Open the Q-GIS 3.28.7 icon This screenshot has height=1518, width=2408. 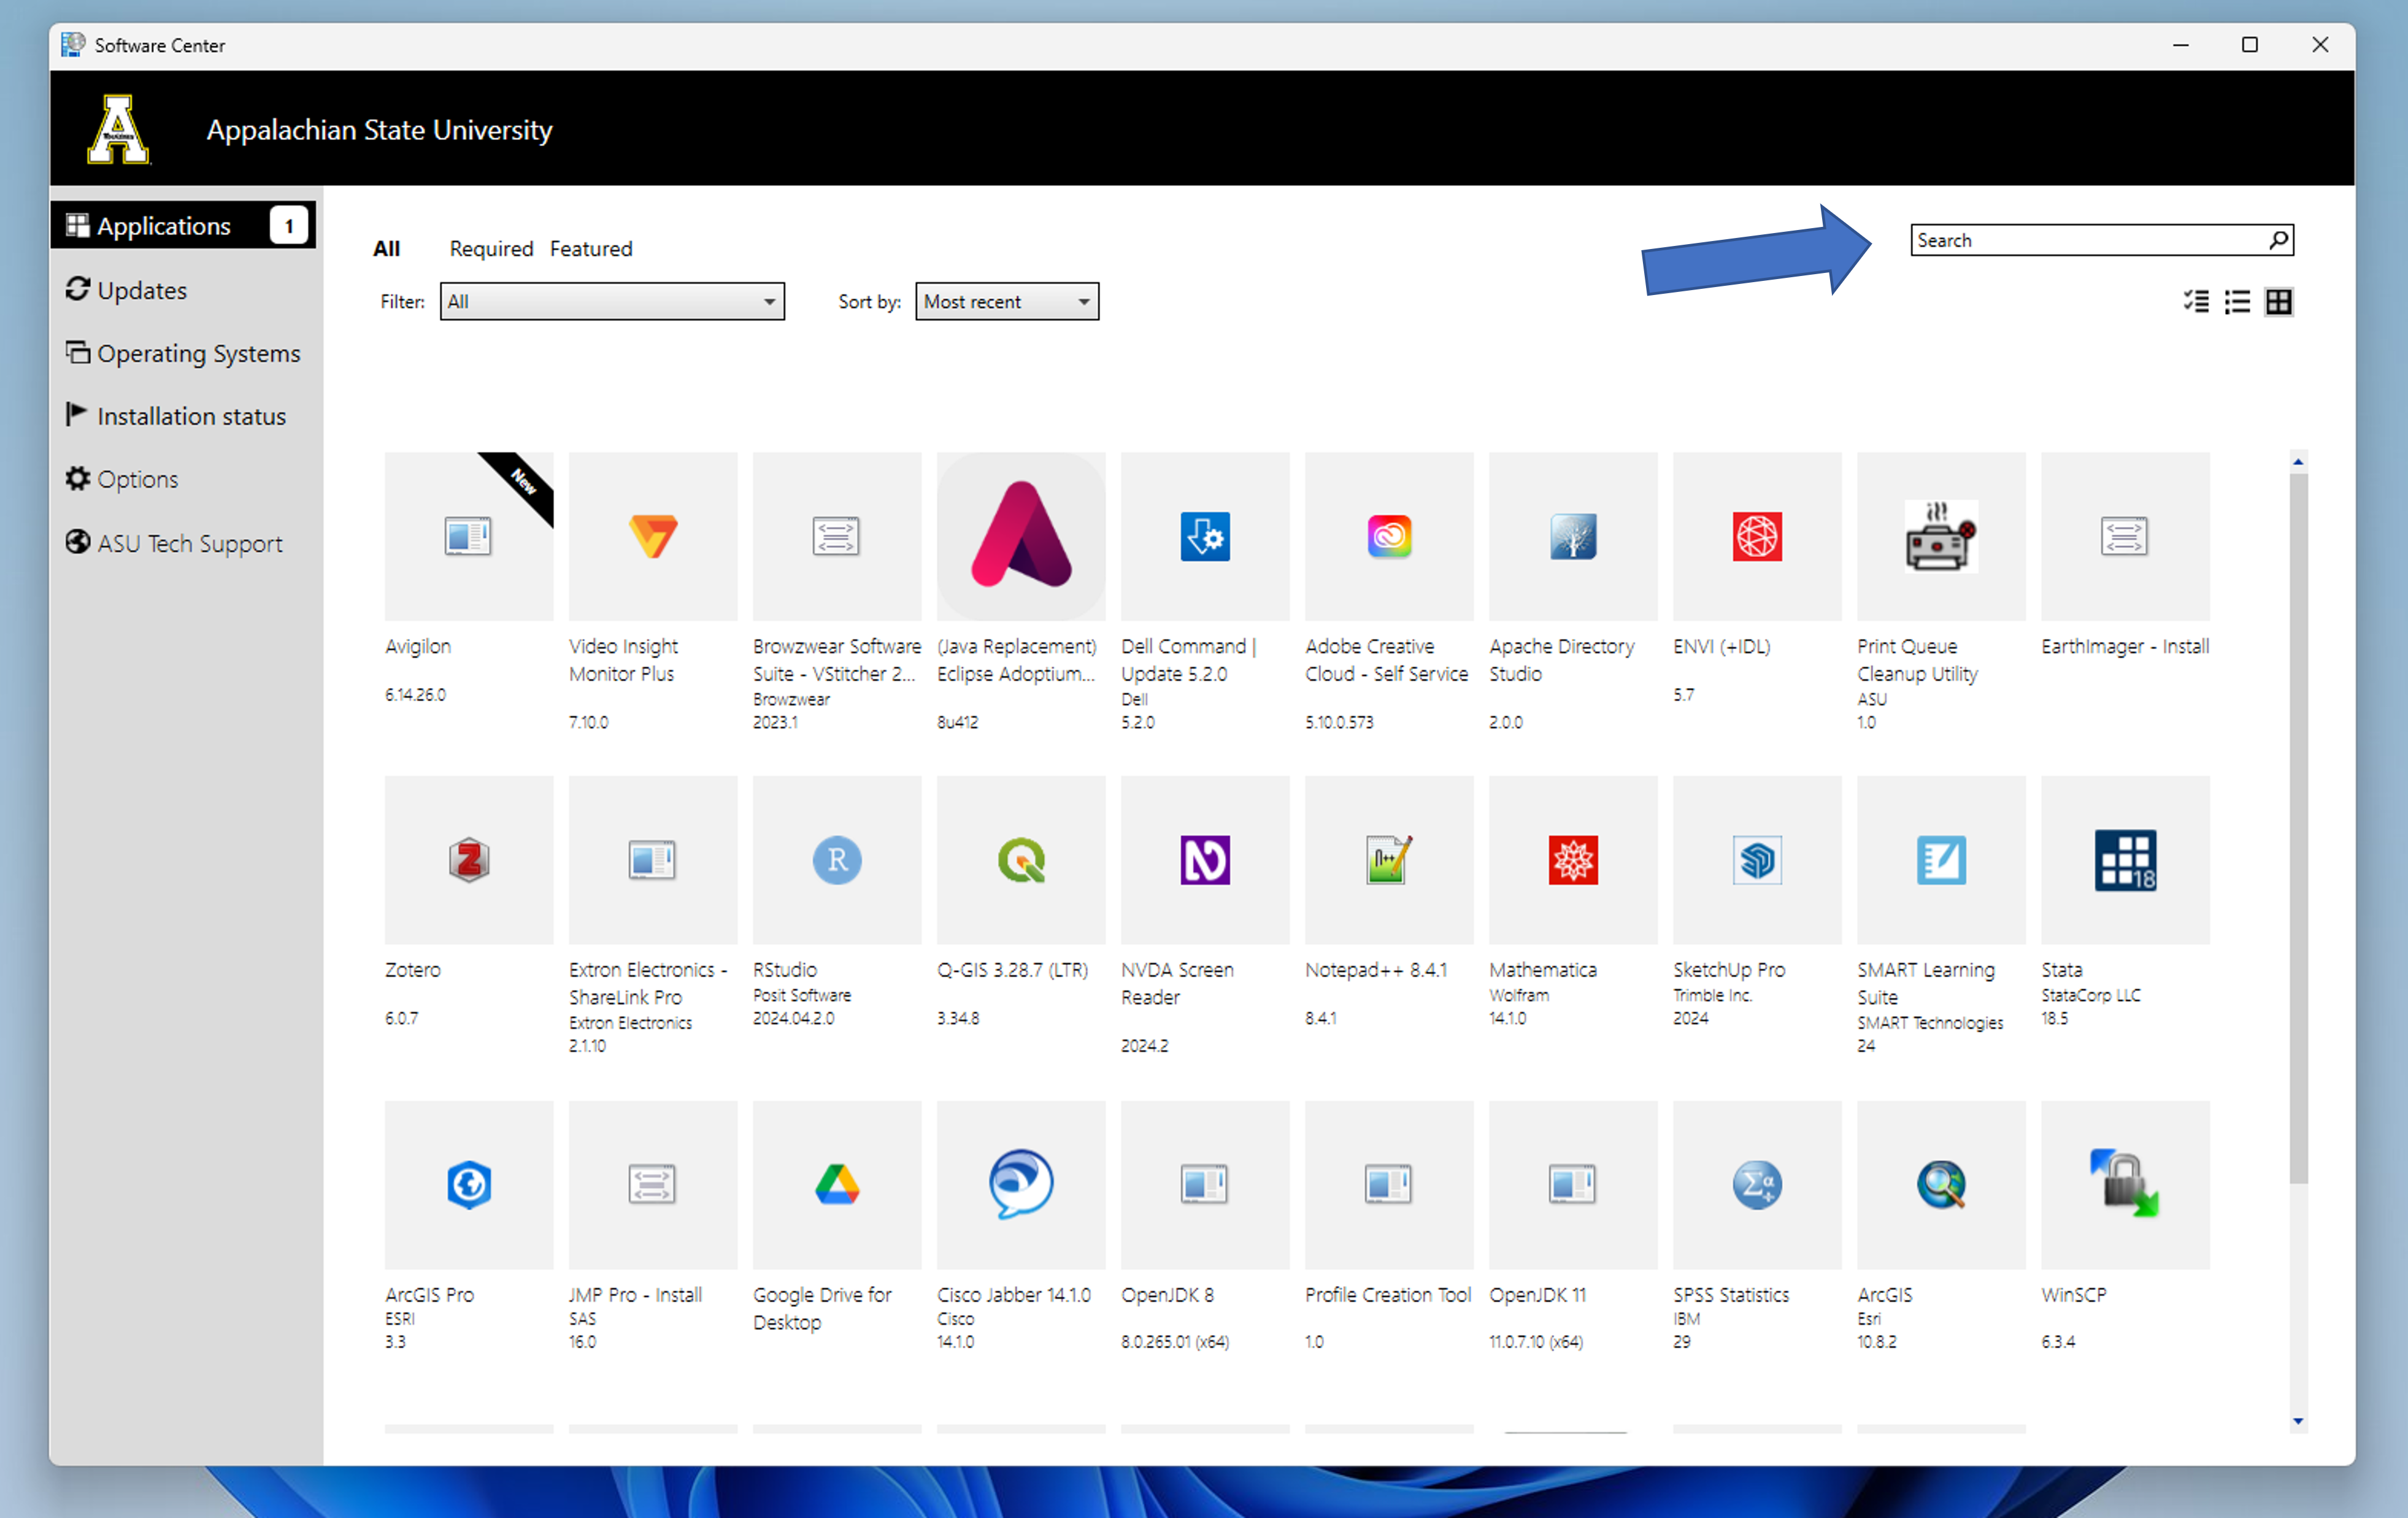point(1021,860)
